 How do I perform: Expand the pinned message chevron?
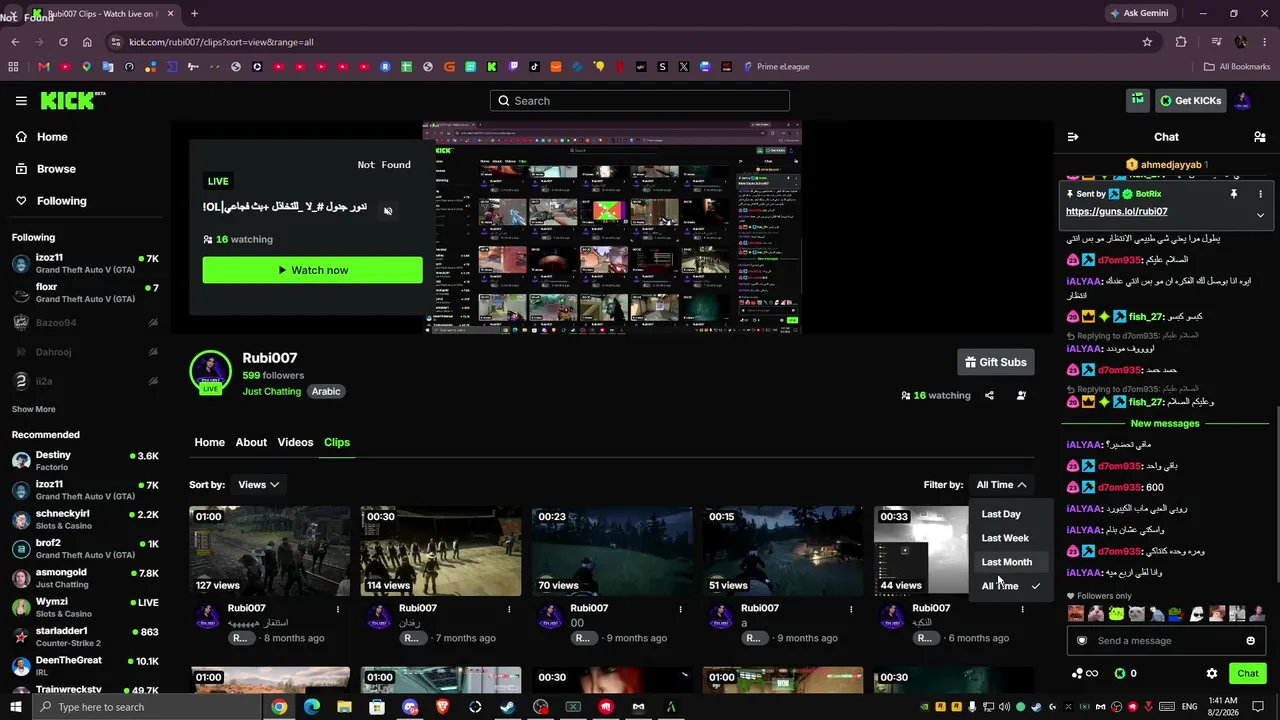(1260, 215)
